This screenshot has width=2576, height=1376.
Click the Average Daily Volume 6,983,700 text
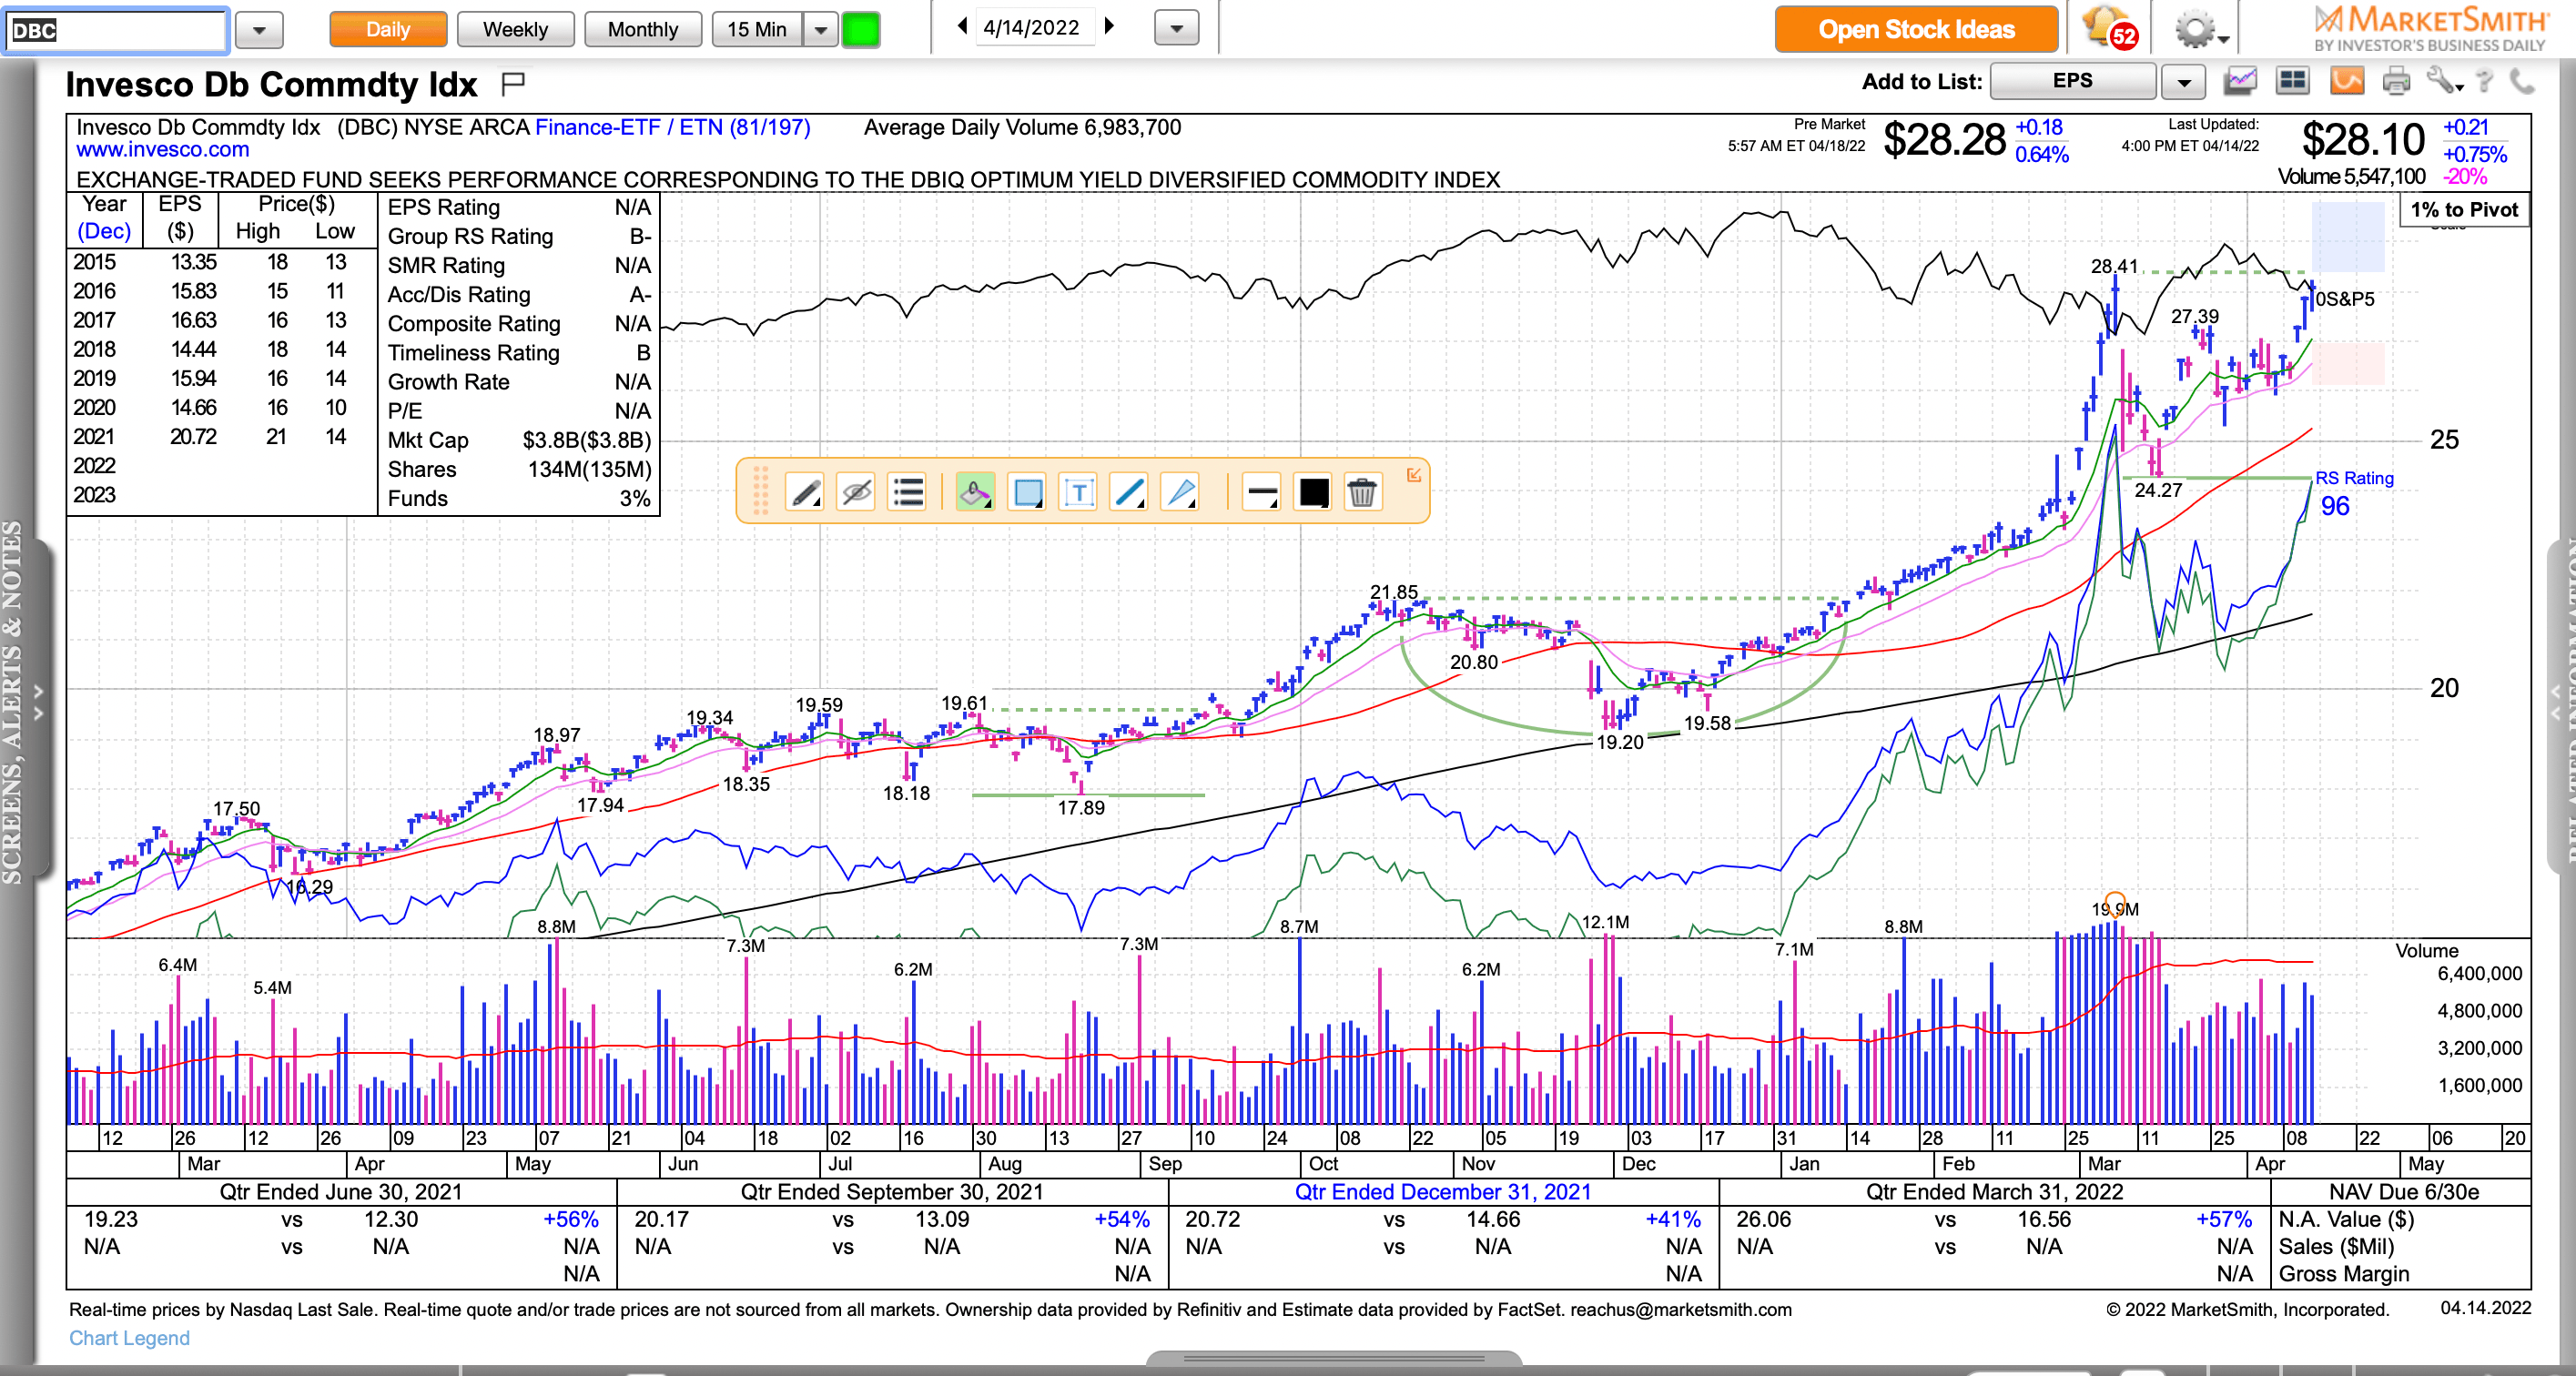tap(1022, 127)
